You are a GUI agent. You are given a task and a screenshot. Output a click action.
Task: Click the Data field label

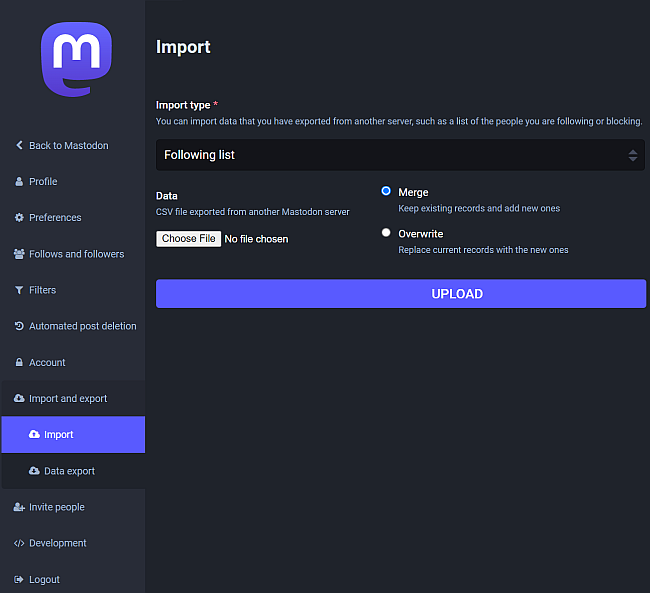[x=167, y=196]
